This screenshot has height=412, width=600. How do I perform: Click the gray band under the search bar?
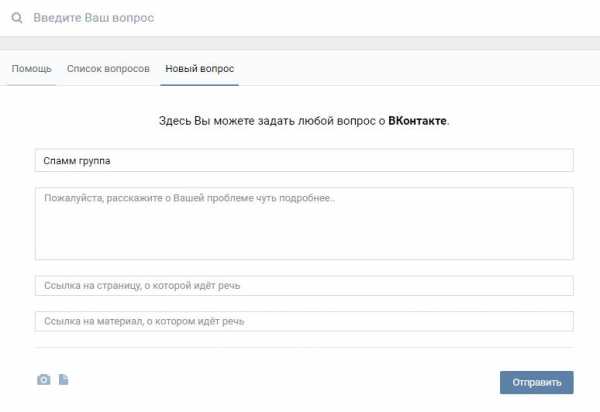click(300, 44)
